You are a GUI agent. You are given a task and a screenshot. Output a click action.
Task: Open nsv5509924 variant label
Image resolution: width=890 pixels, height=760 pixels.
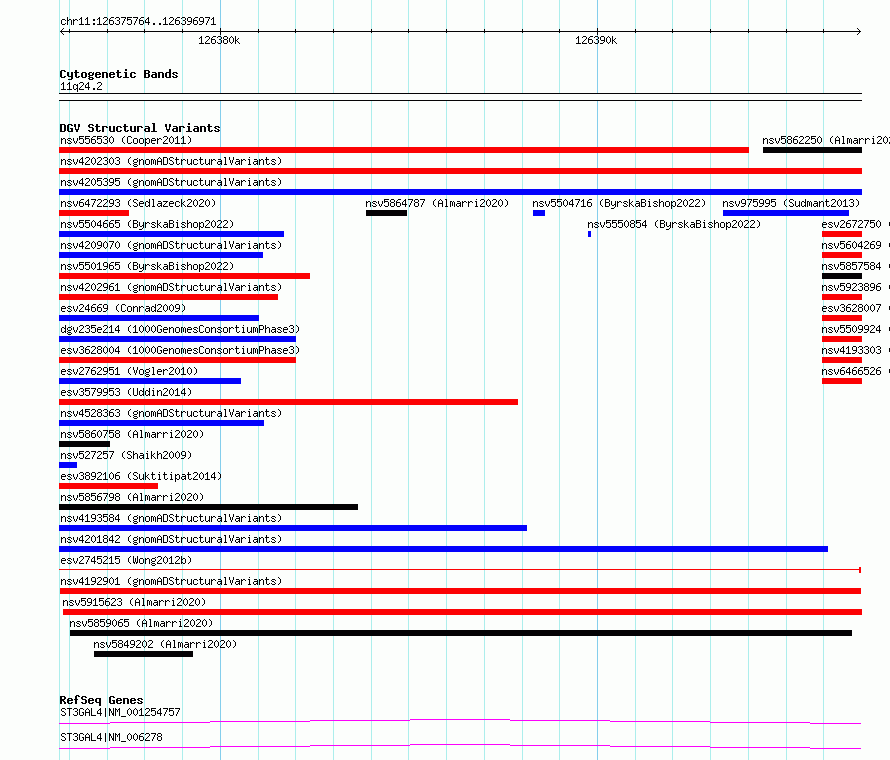(x=851, y=329)
